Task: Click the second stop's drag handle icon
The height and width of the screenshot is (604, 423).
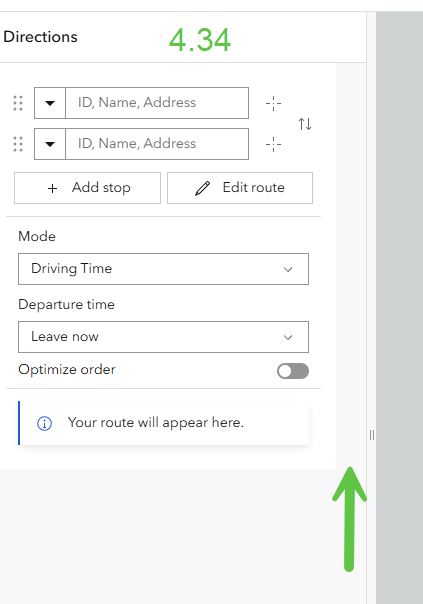Action: [18, 144]
